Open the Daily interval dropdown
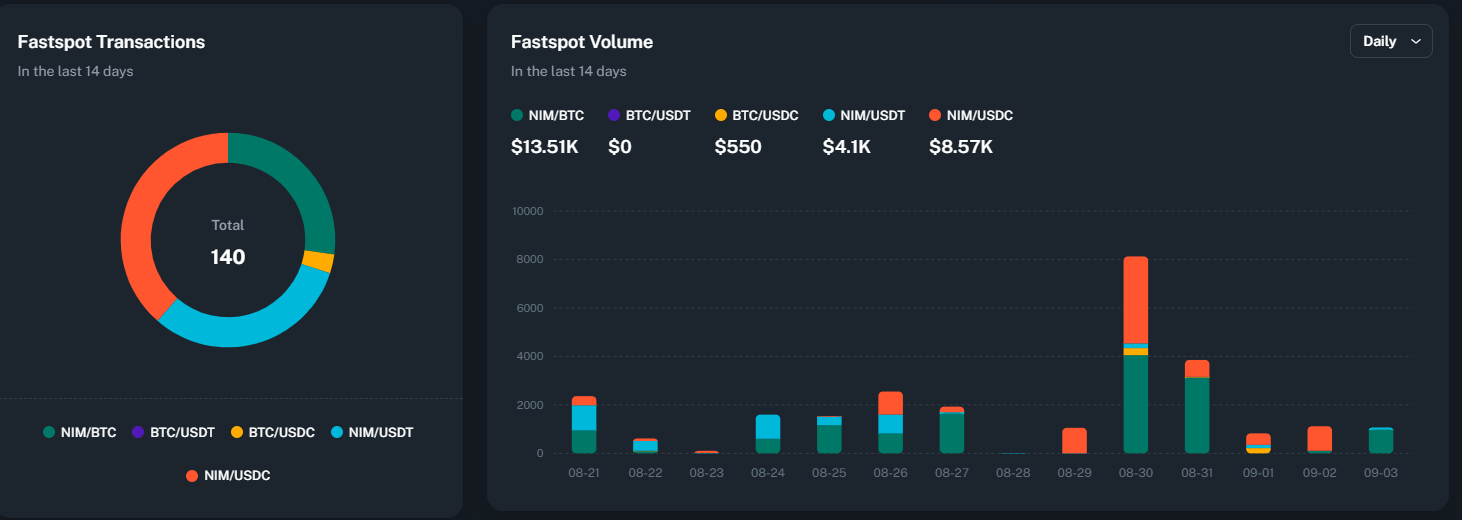The image size is (1462, 520). [x=1390, y=41]
